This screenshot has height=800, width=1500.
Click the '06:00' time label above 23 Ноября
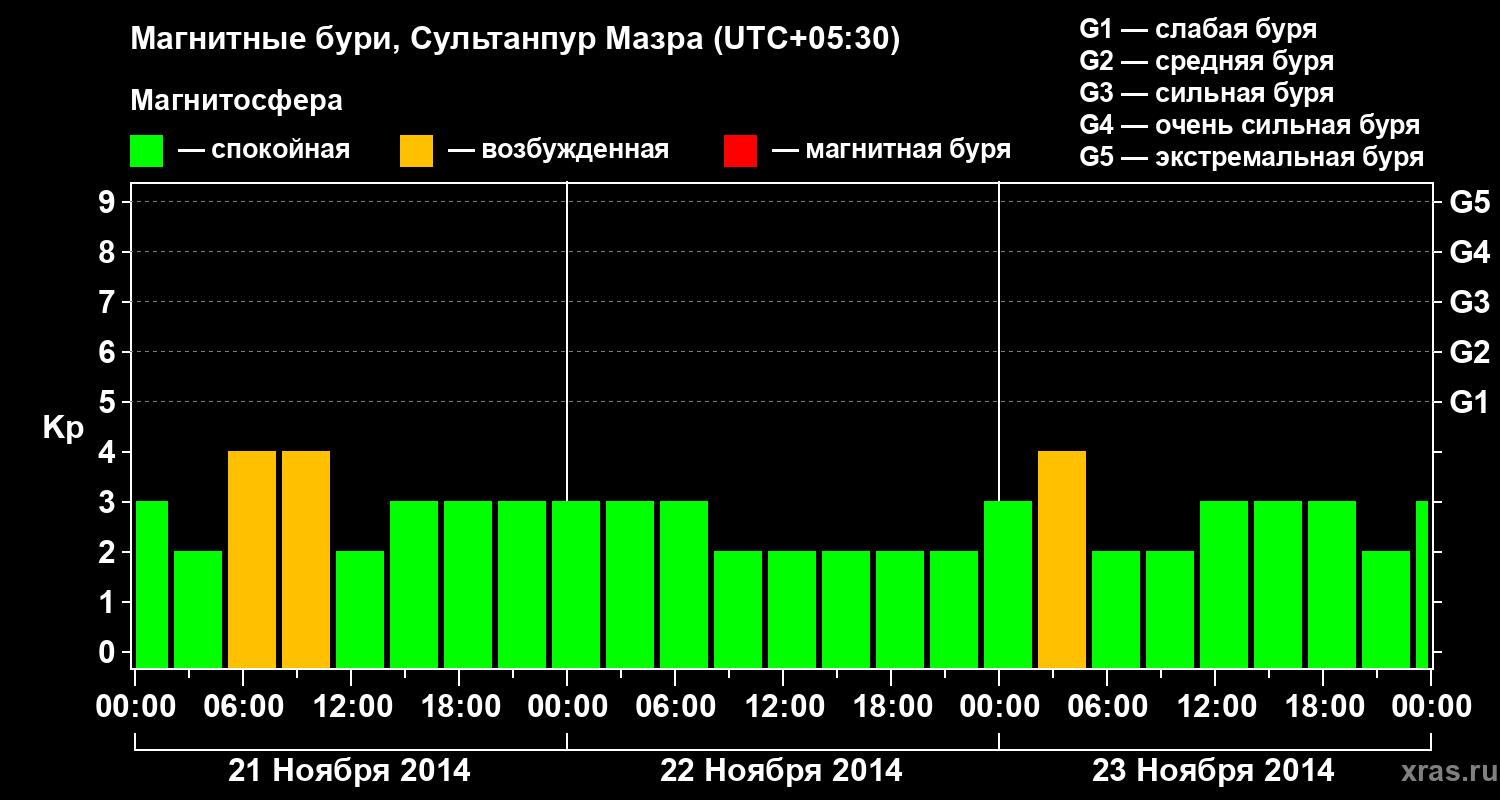[1107, 707]
